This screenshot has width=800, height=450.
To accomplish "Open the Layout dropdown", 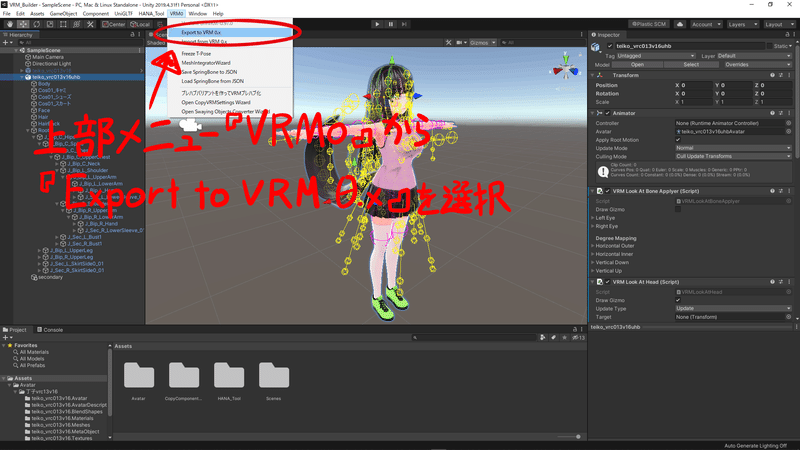I will (779, 24).
